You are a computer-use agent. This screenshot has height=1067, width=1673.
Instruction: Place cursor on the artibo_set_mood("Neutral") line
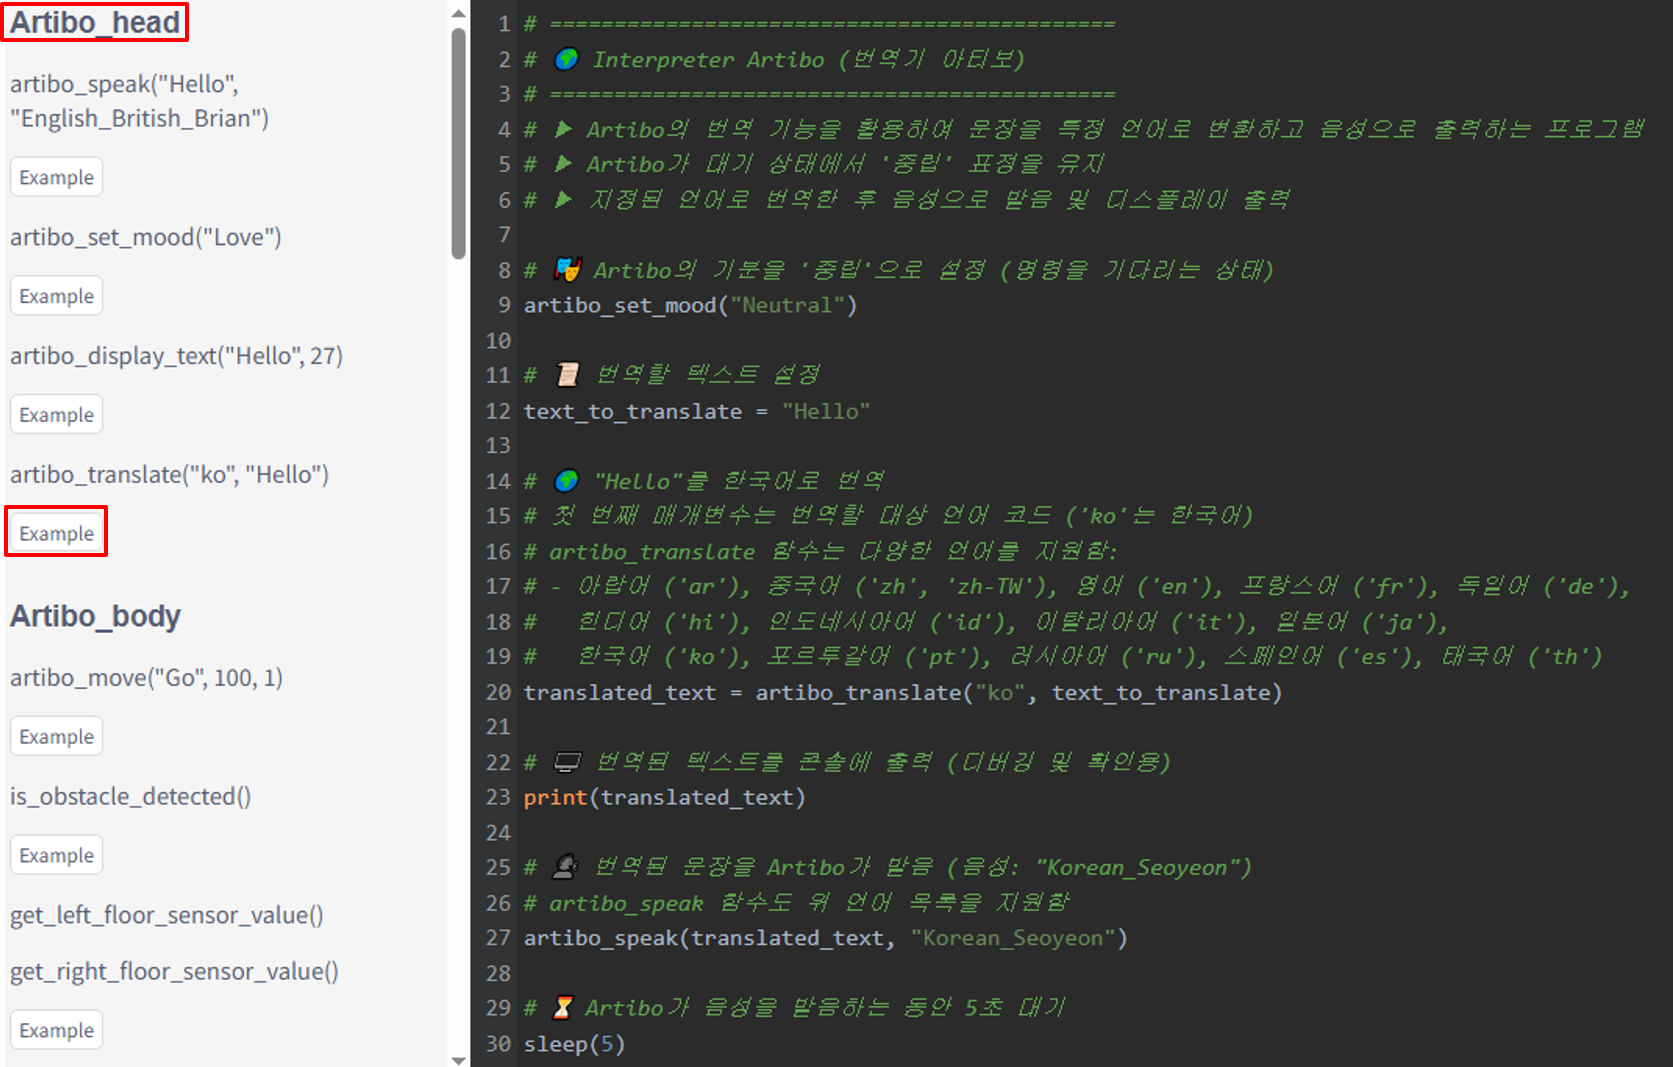[x=690, y=305]
